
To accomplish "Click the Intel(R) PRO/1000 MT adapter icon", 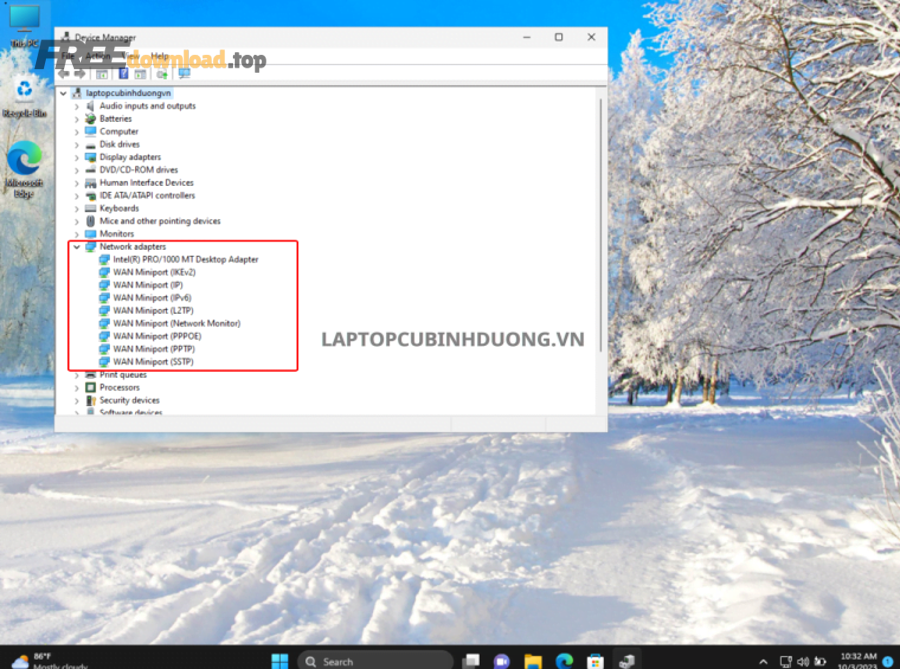I will click(104, 260).
